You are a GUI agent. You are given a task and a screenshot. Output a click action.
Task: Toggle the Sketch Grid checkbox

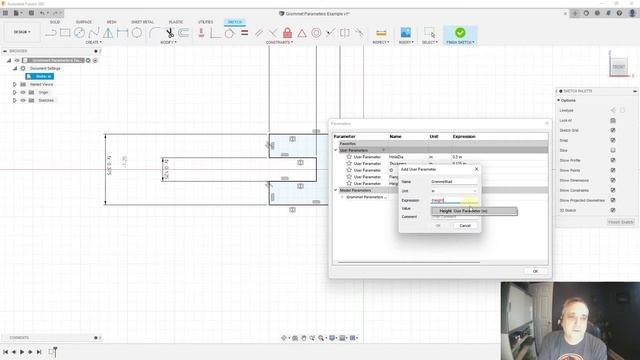[x=613, y=130]
